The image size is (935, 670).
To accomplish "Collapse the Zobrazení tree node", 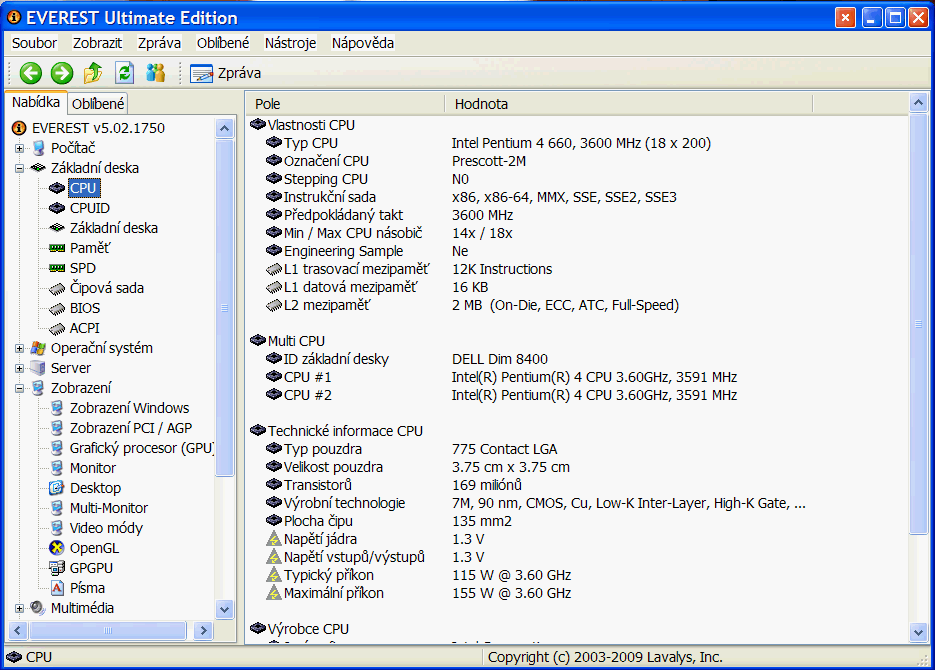I will 19,389.
